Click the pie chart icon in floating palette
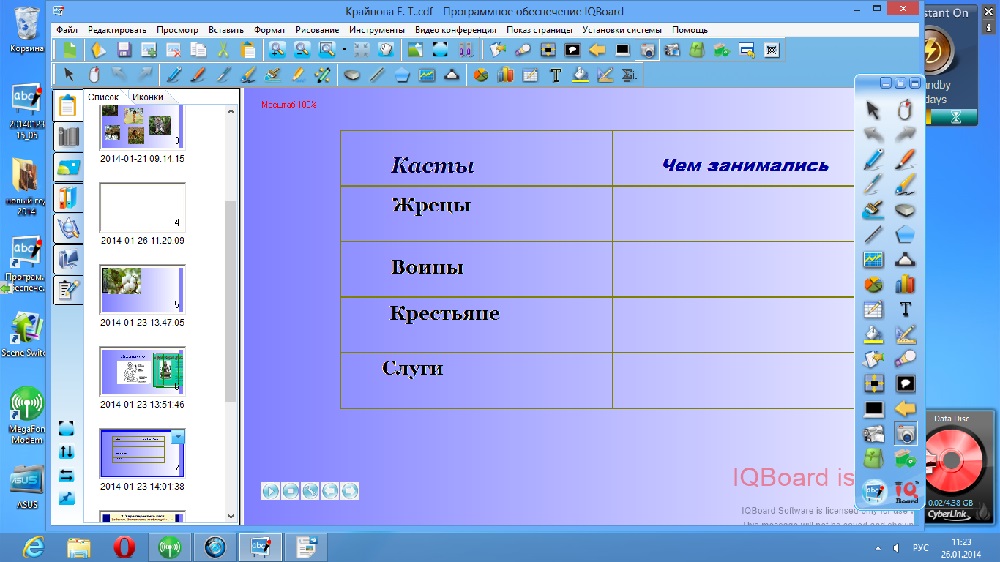Viewport: 1000px width, 562px height. coord(873,285)
